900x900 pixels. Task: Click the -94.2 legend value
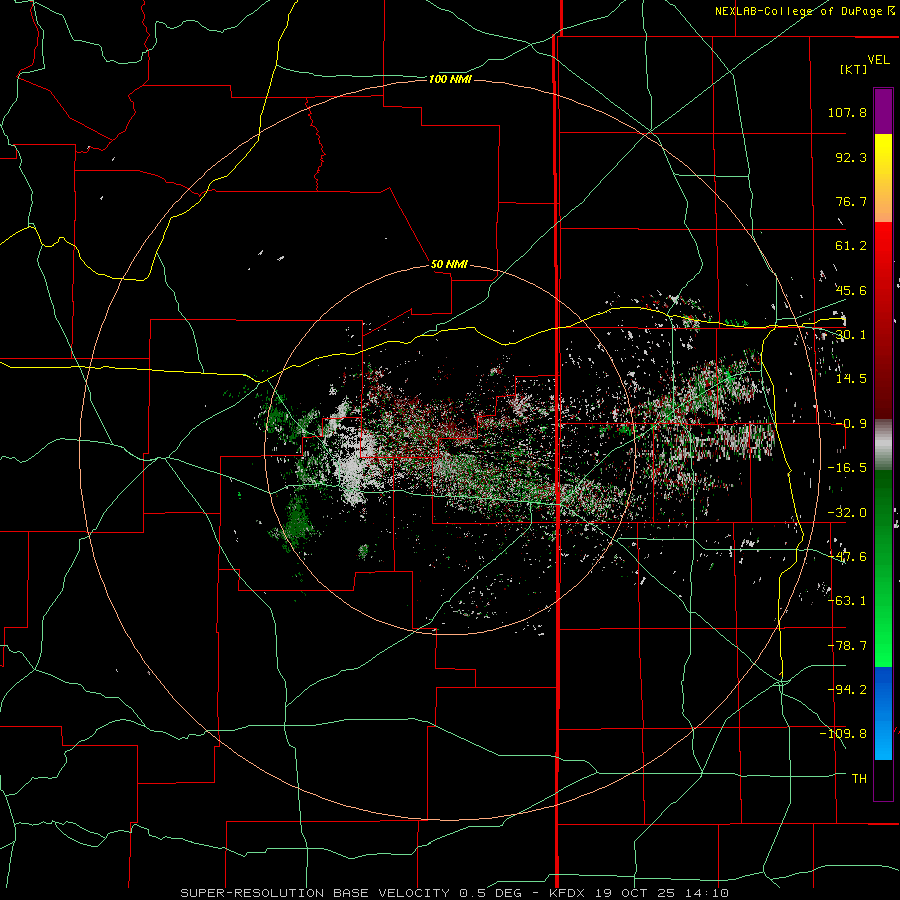click(847, 689)
